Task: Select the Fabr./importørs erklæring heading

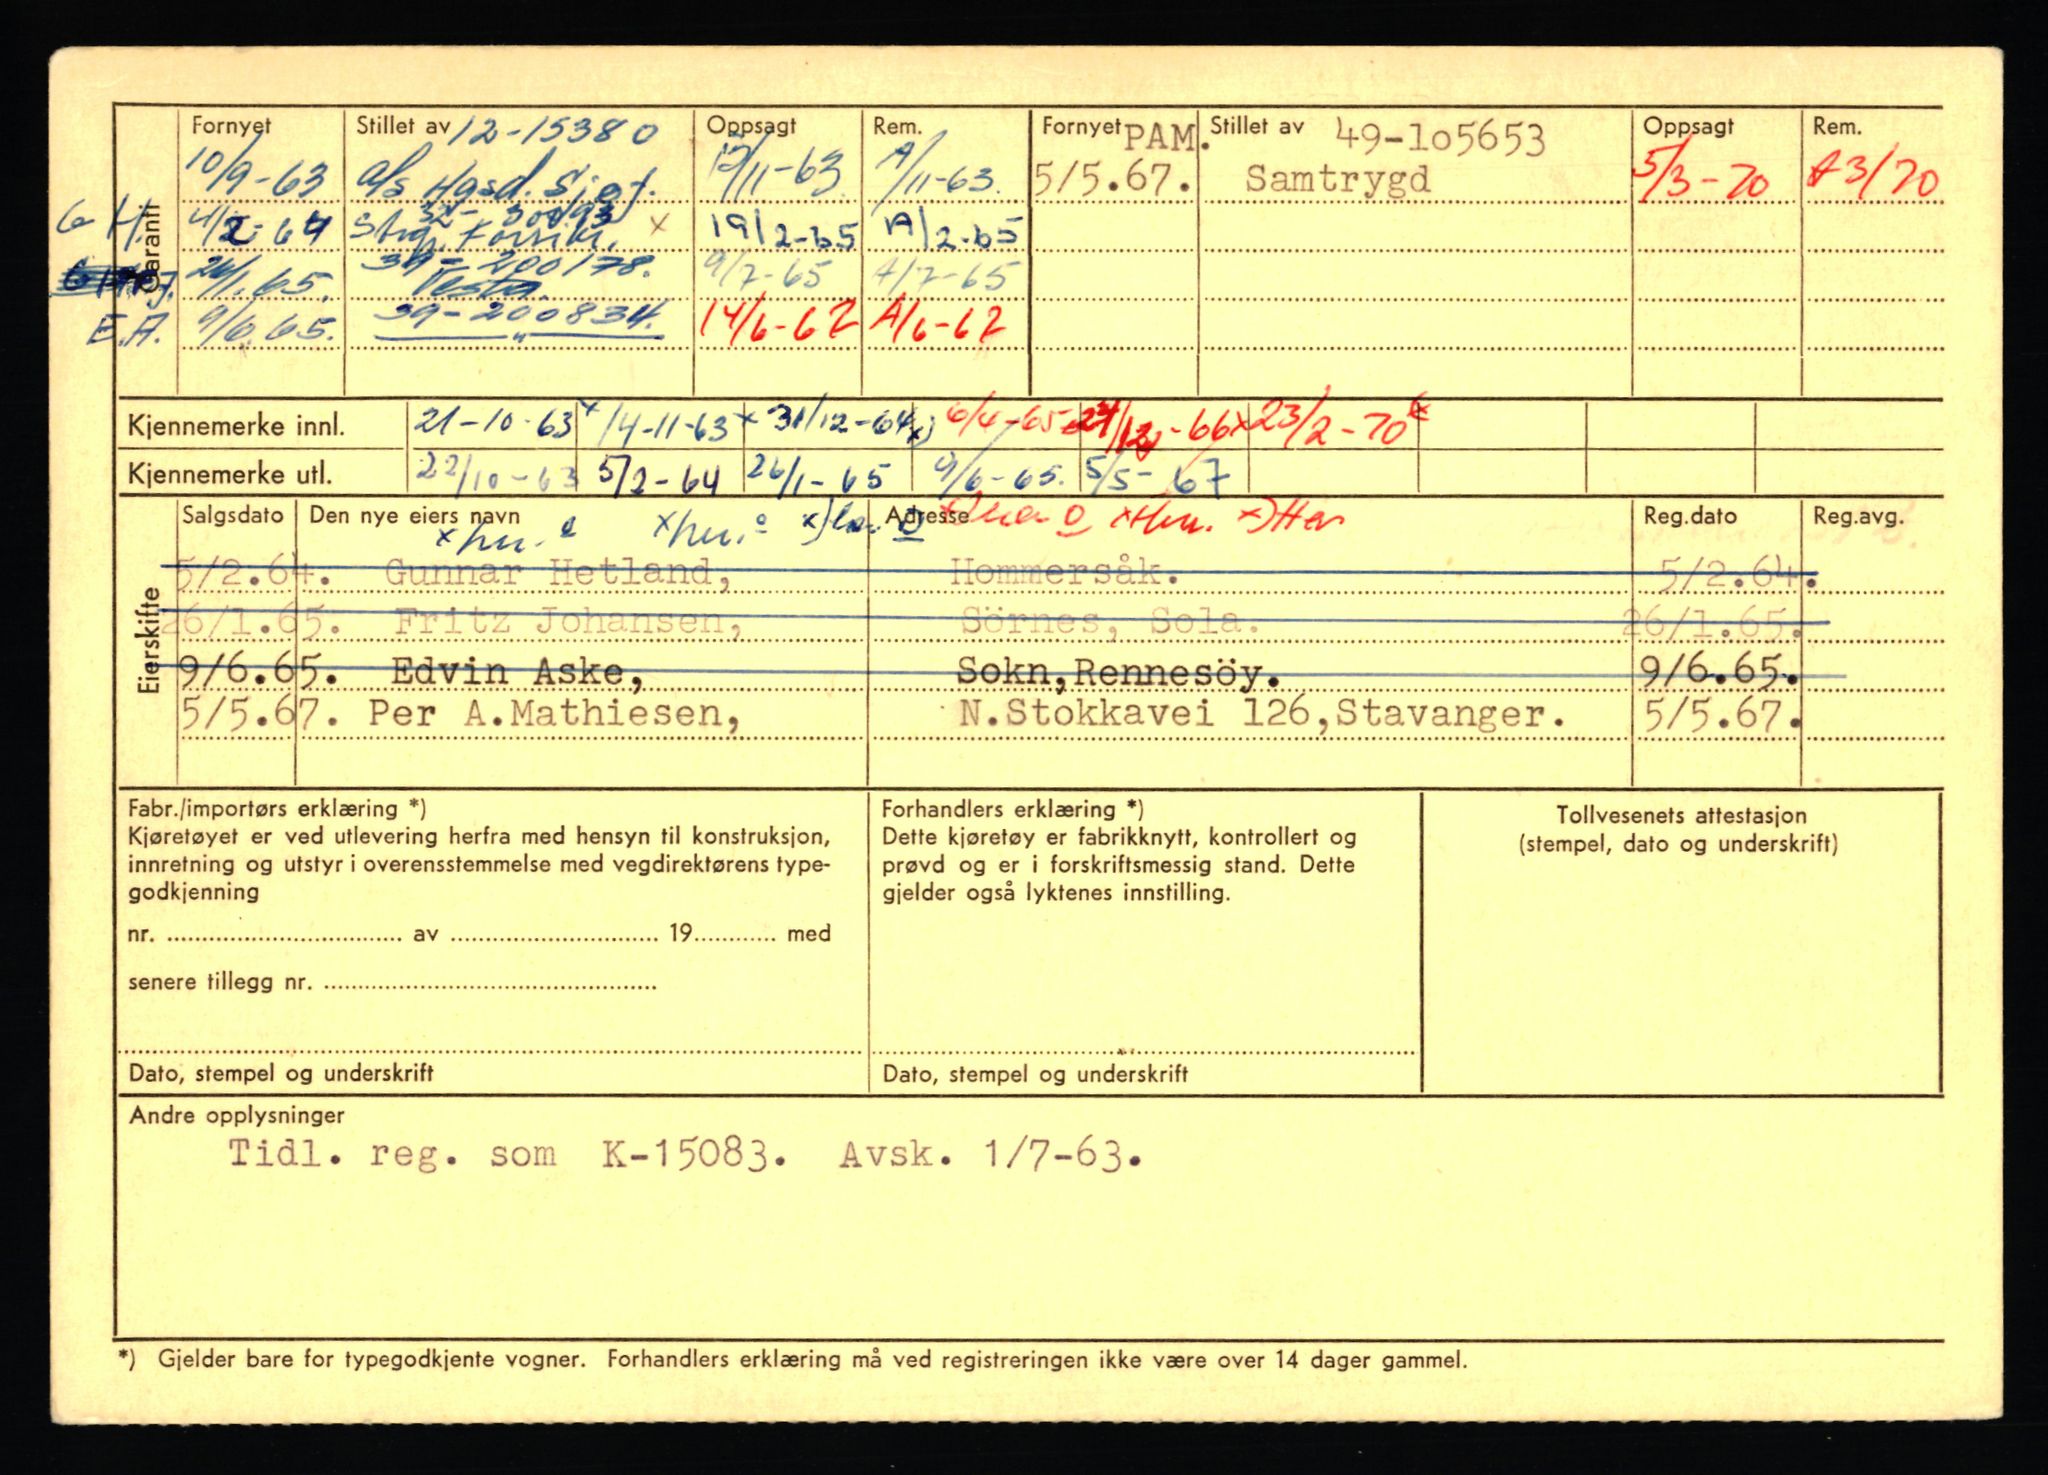Action: tap(277, 809)
